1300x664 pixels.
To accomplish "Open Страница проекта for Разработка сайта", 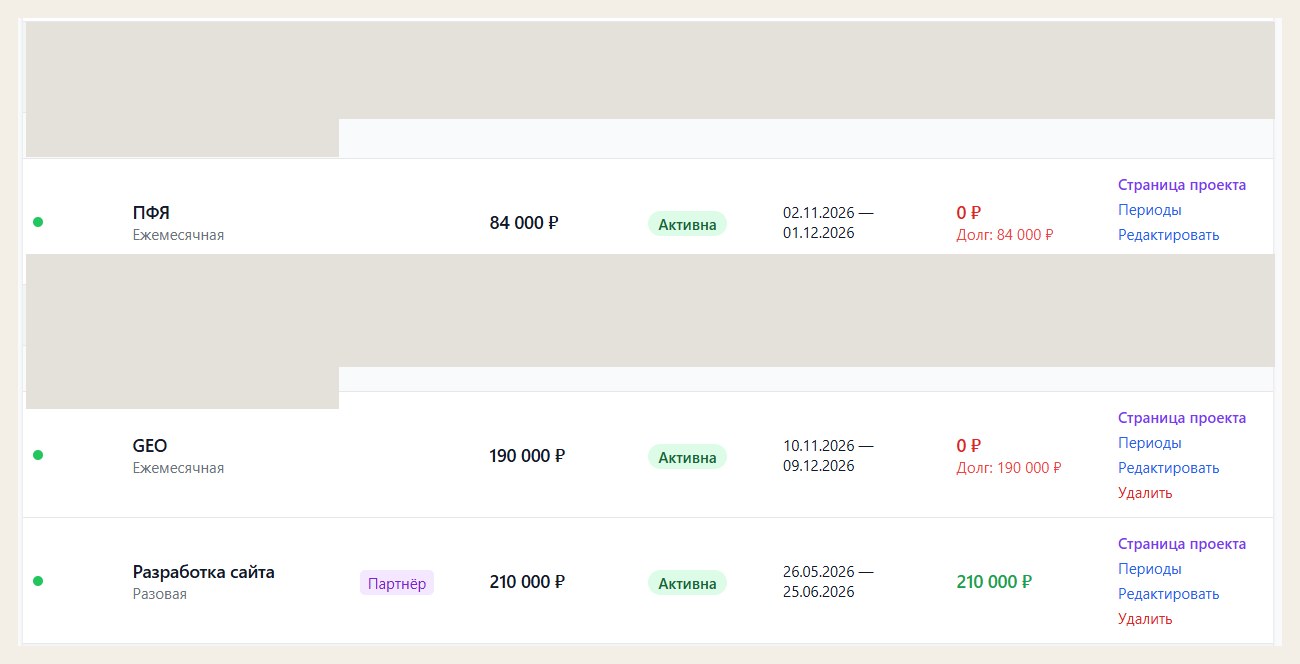I will (1182, 544).
